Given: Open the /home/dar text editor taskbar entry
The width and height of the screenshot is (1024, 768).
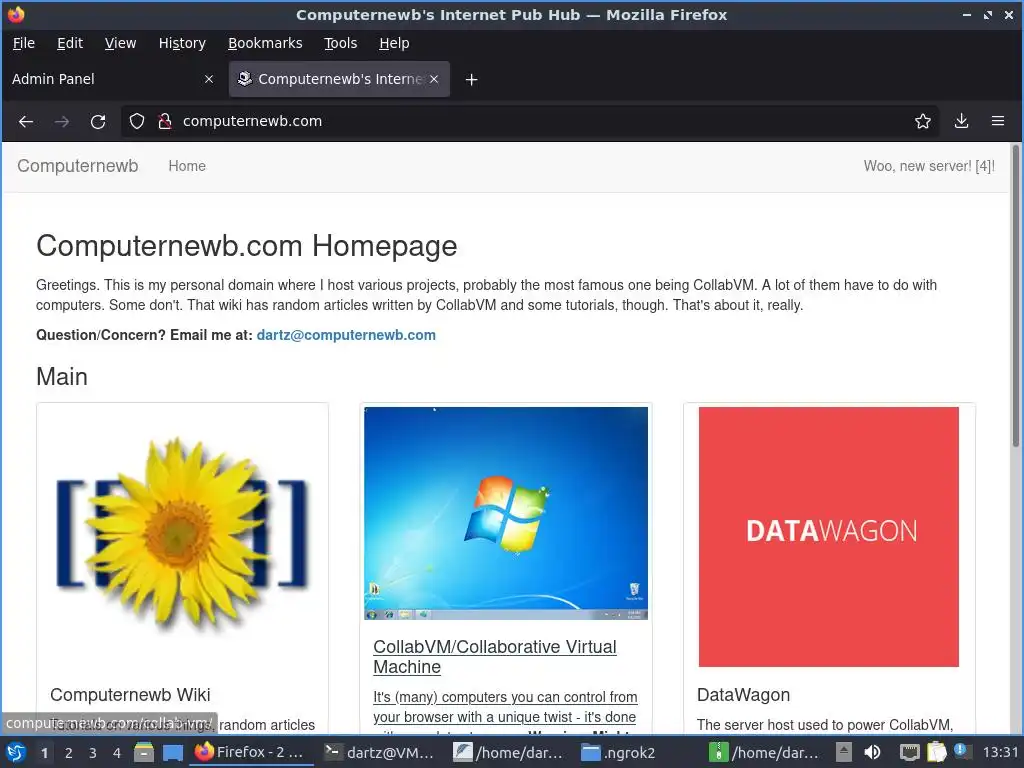Looking at the screenshot, I should pyautogui.click(x=508, y=752).
